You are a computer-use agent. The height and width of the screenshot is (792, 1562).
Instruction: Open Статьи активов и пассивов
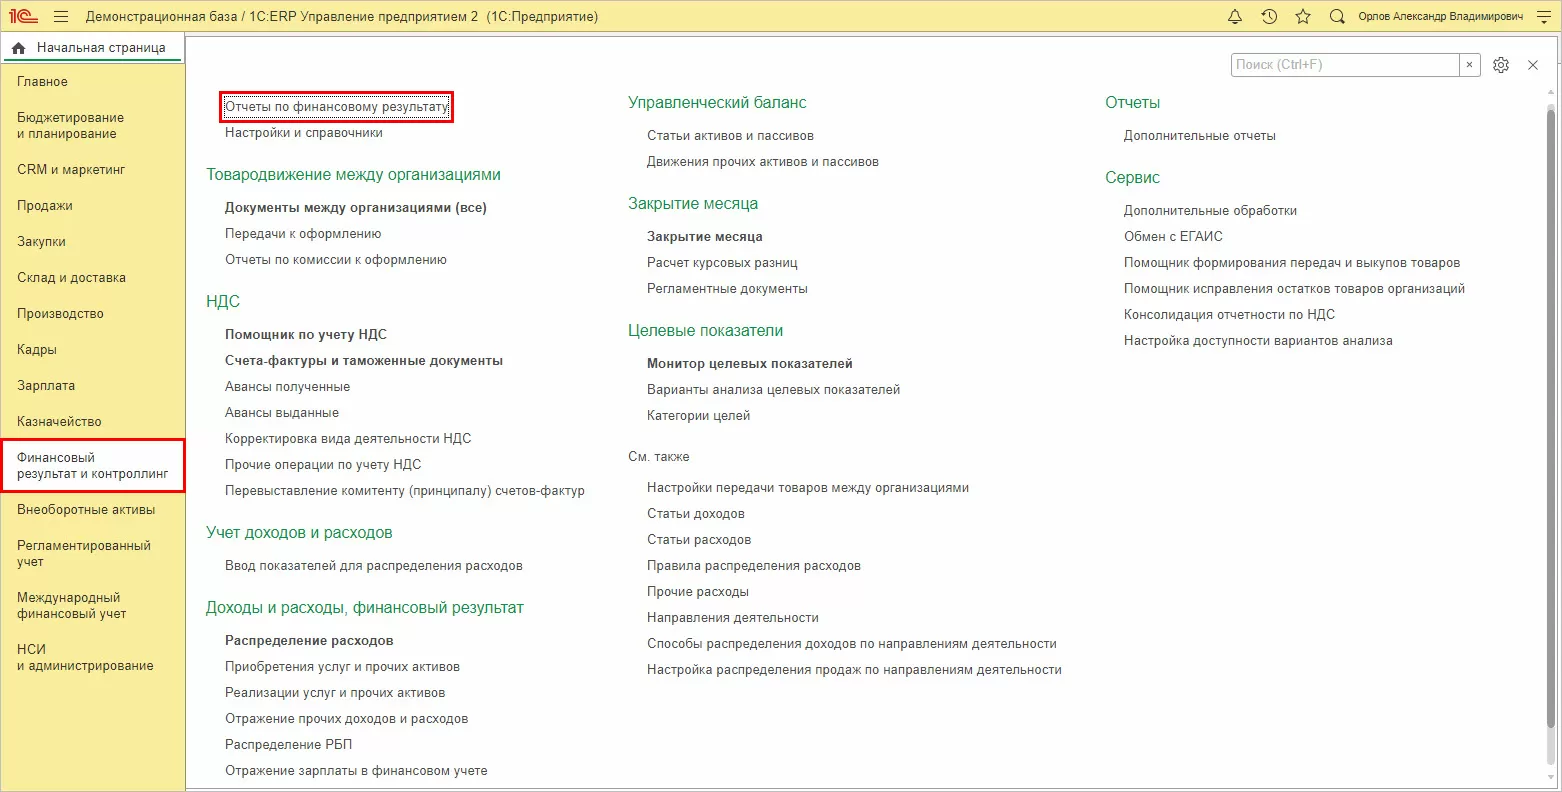coord(731,136)
